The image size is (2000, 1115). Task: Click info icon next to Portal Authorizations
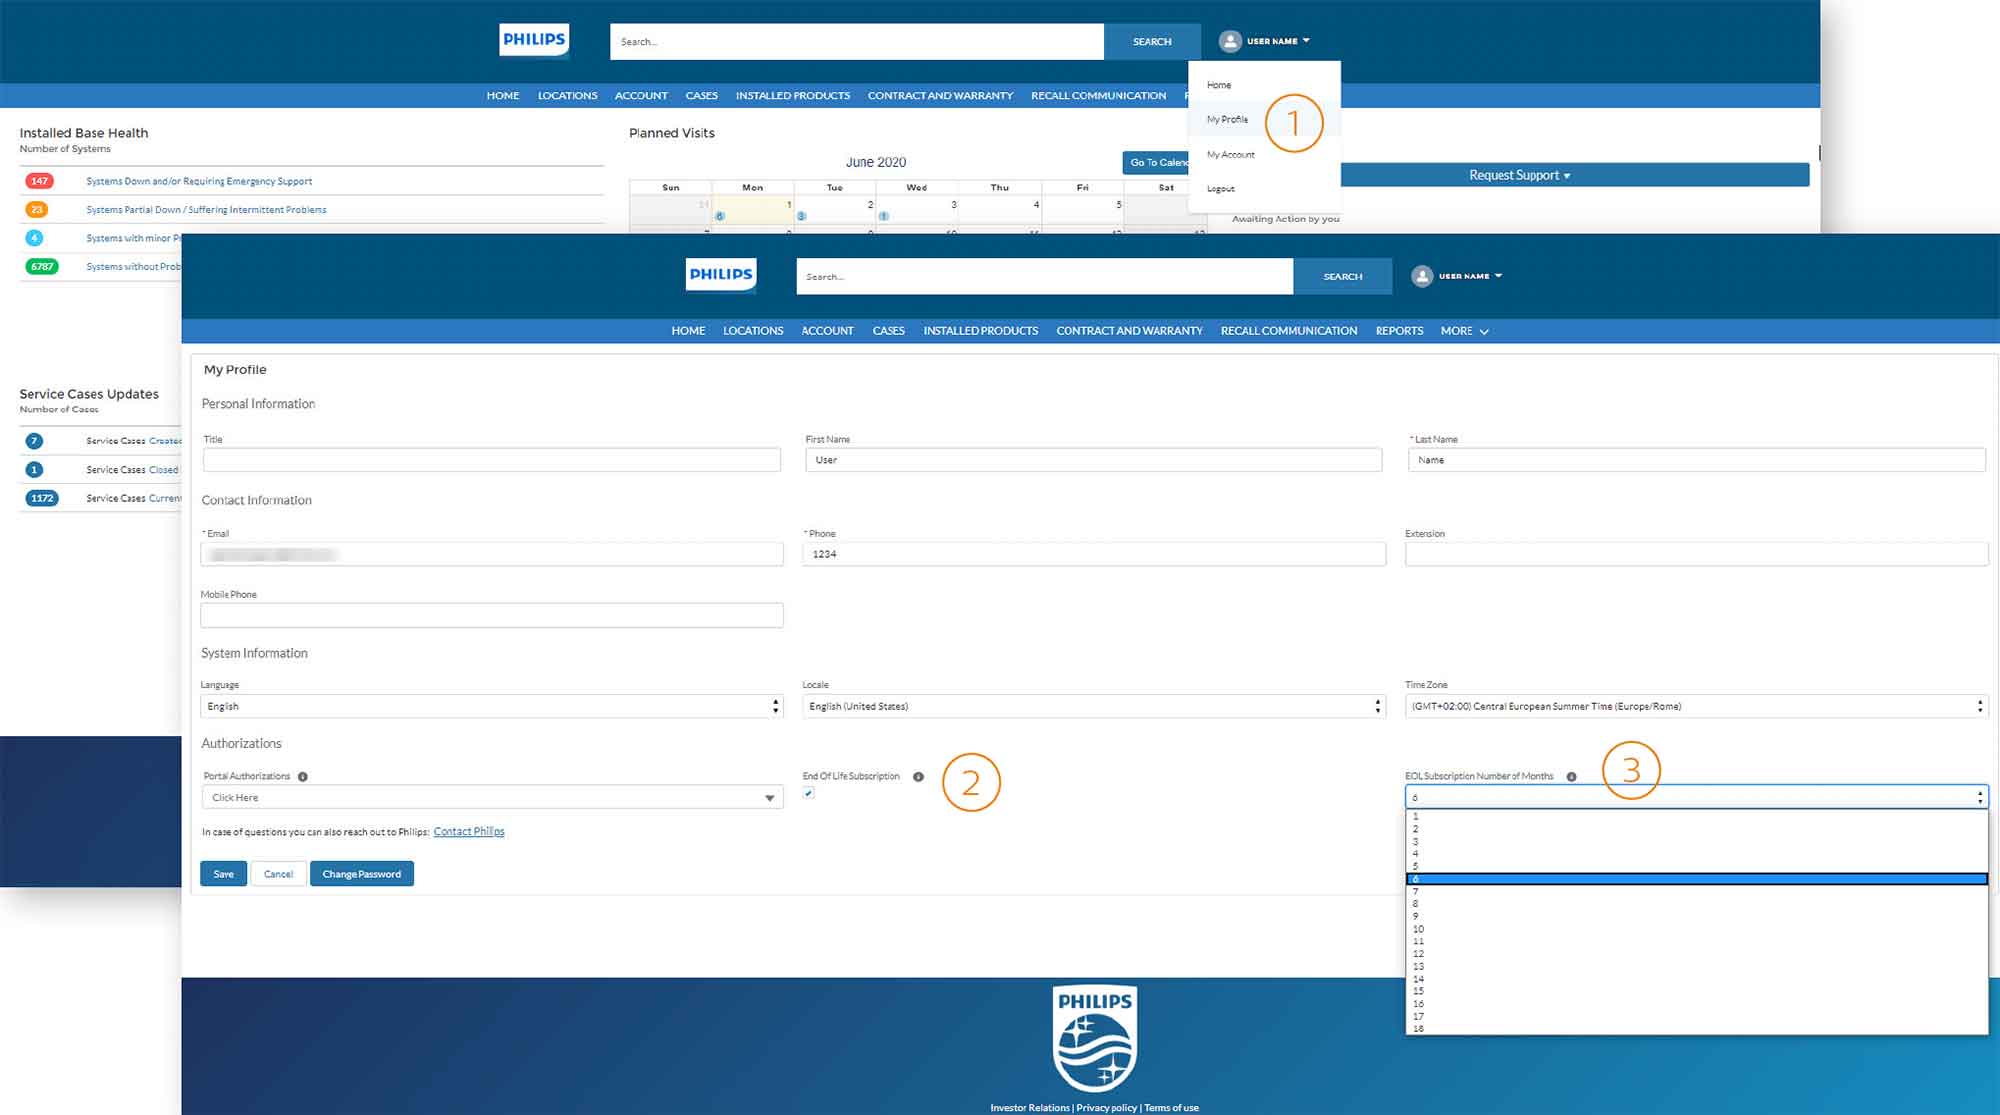303,777
